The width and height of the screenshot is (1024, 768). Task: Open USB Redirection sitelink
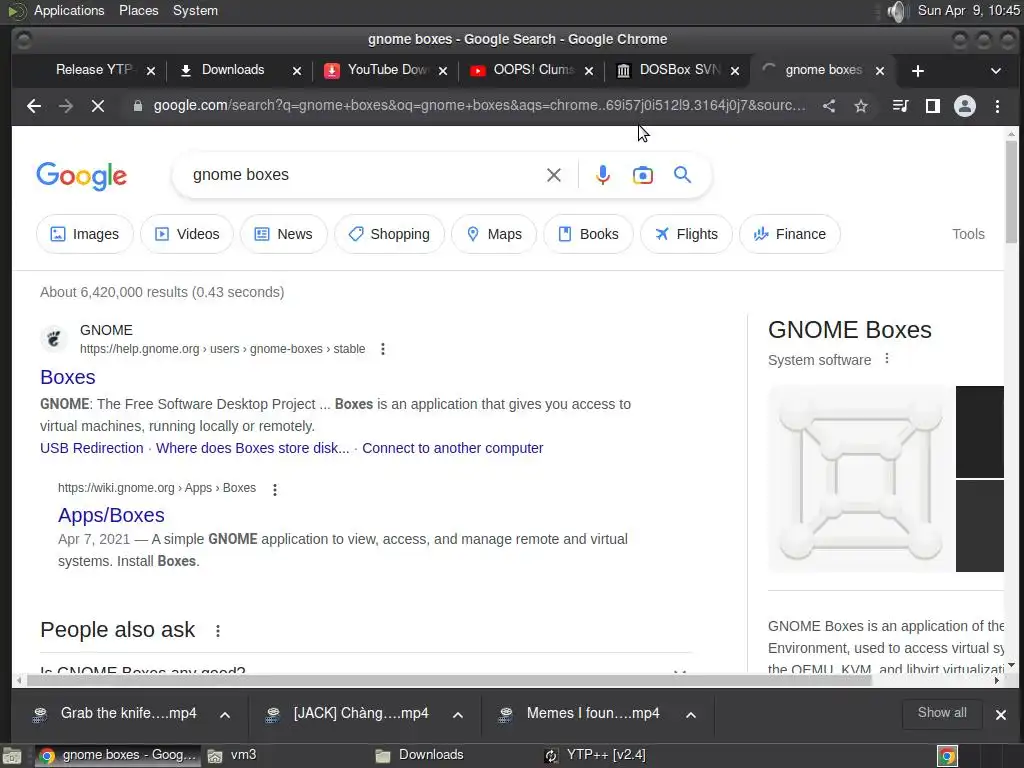point(91,448)
